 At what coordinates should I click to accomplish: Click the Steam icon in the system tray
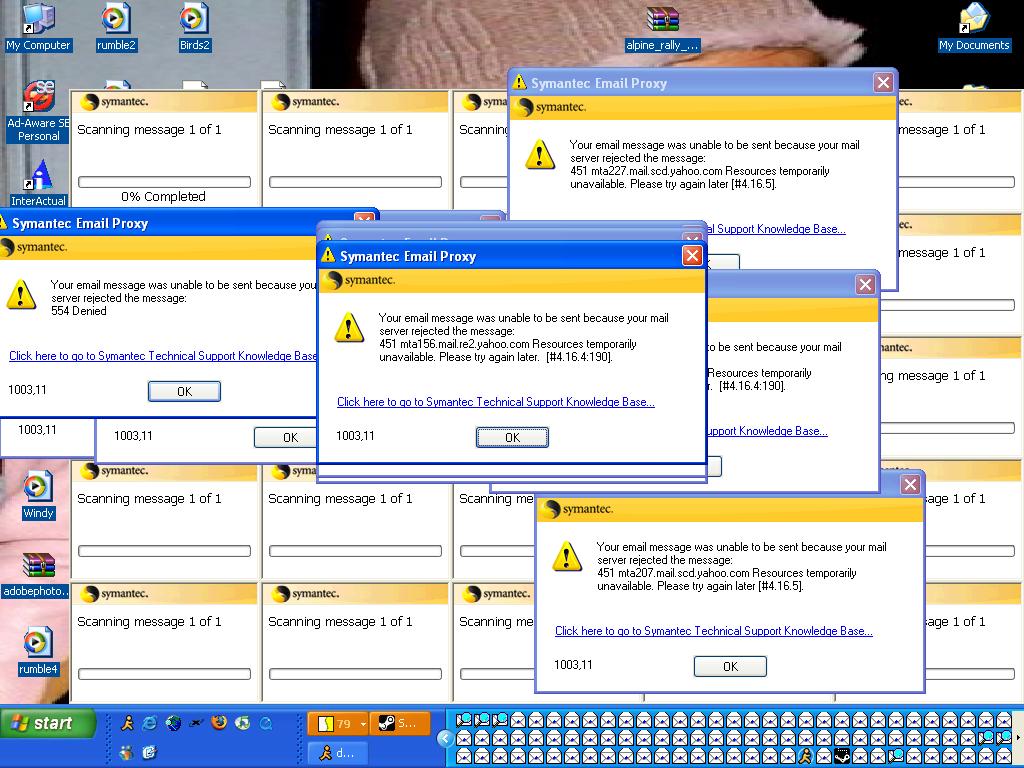(842, 756)
